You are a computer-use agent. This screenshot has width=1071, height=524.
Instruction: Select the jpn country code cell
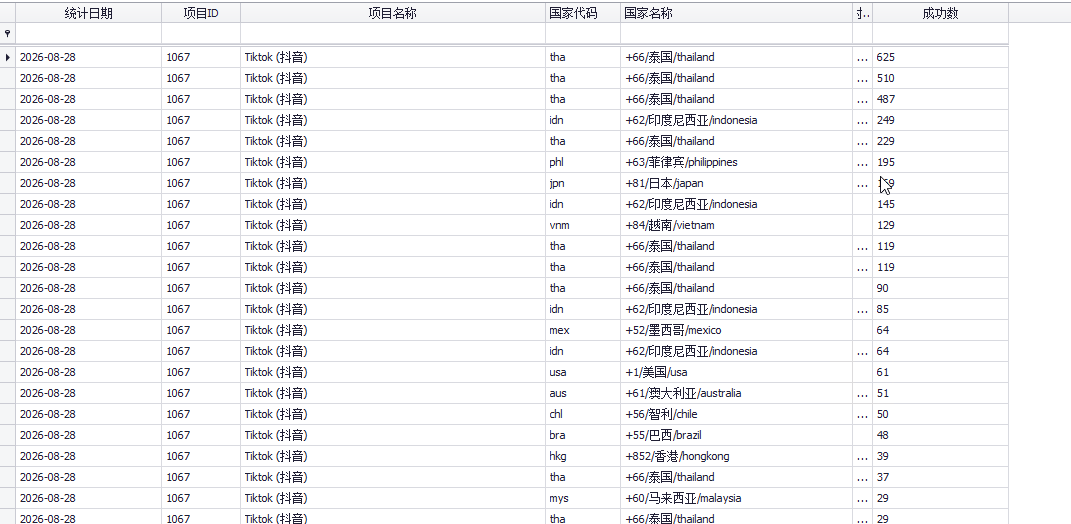pyautogui.click(x=583, y=183)
